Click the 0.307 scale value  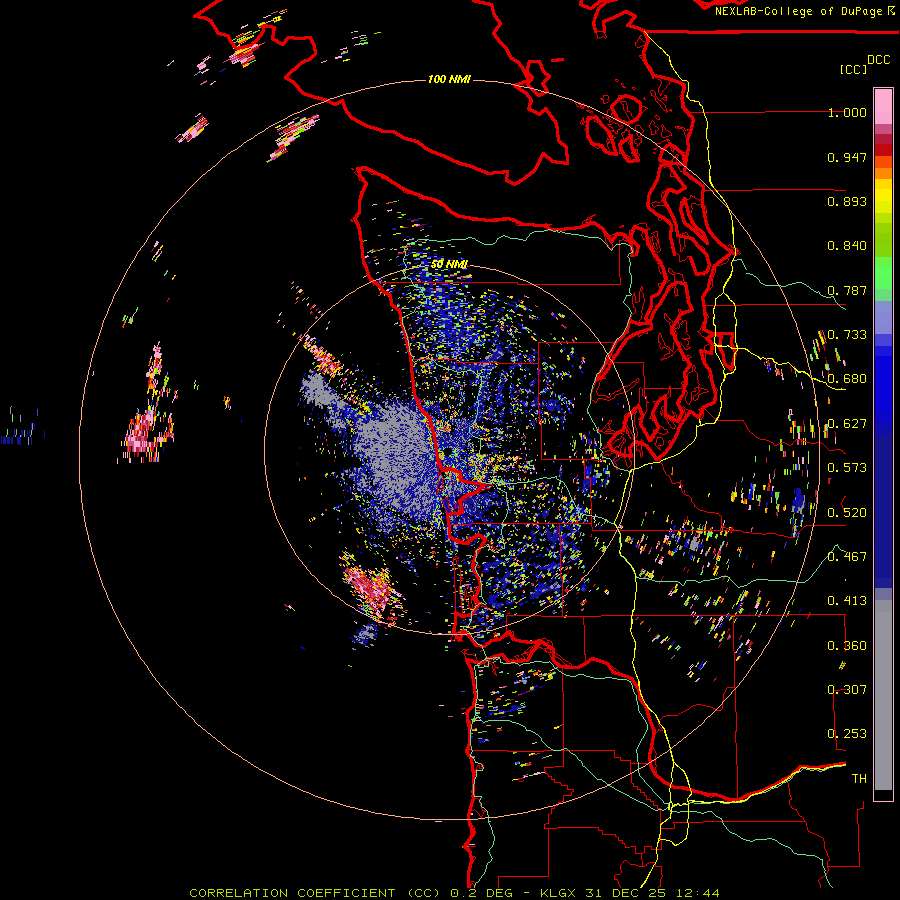click(x=847, y=690)
